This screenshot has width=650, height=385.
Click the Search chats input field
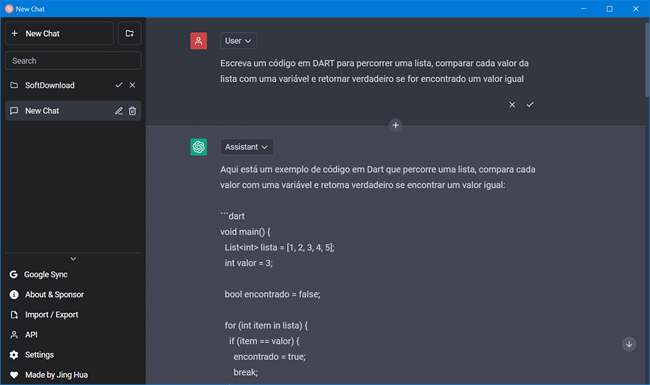[x=73, y=61]
